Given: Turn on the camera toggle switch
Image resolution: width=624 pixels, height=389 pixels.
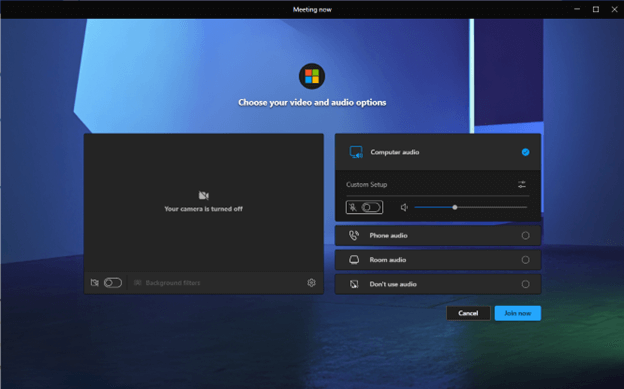Looking at the screenshot, I should (113, 283).
